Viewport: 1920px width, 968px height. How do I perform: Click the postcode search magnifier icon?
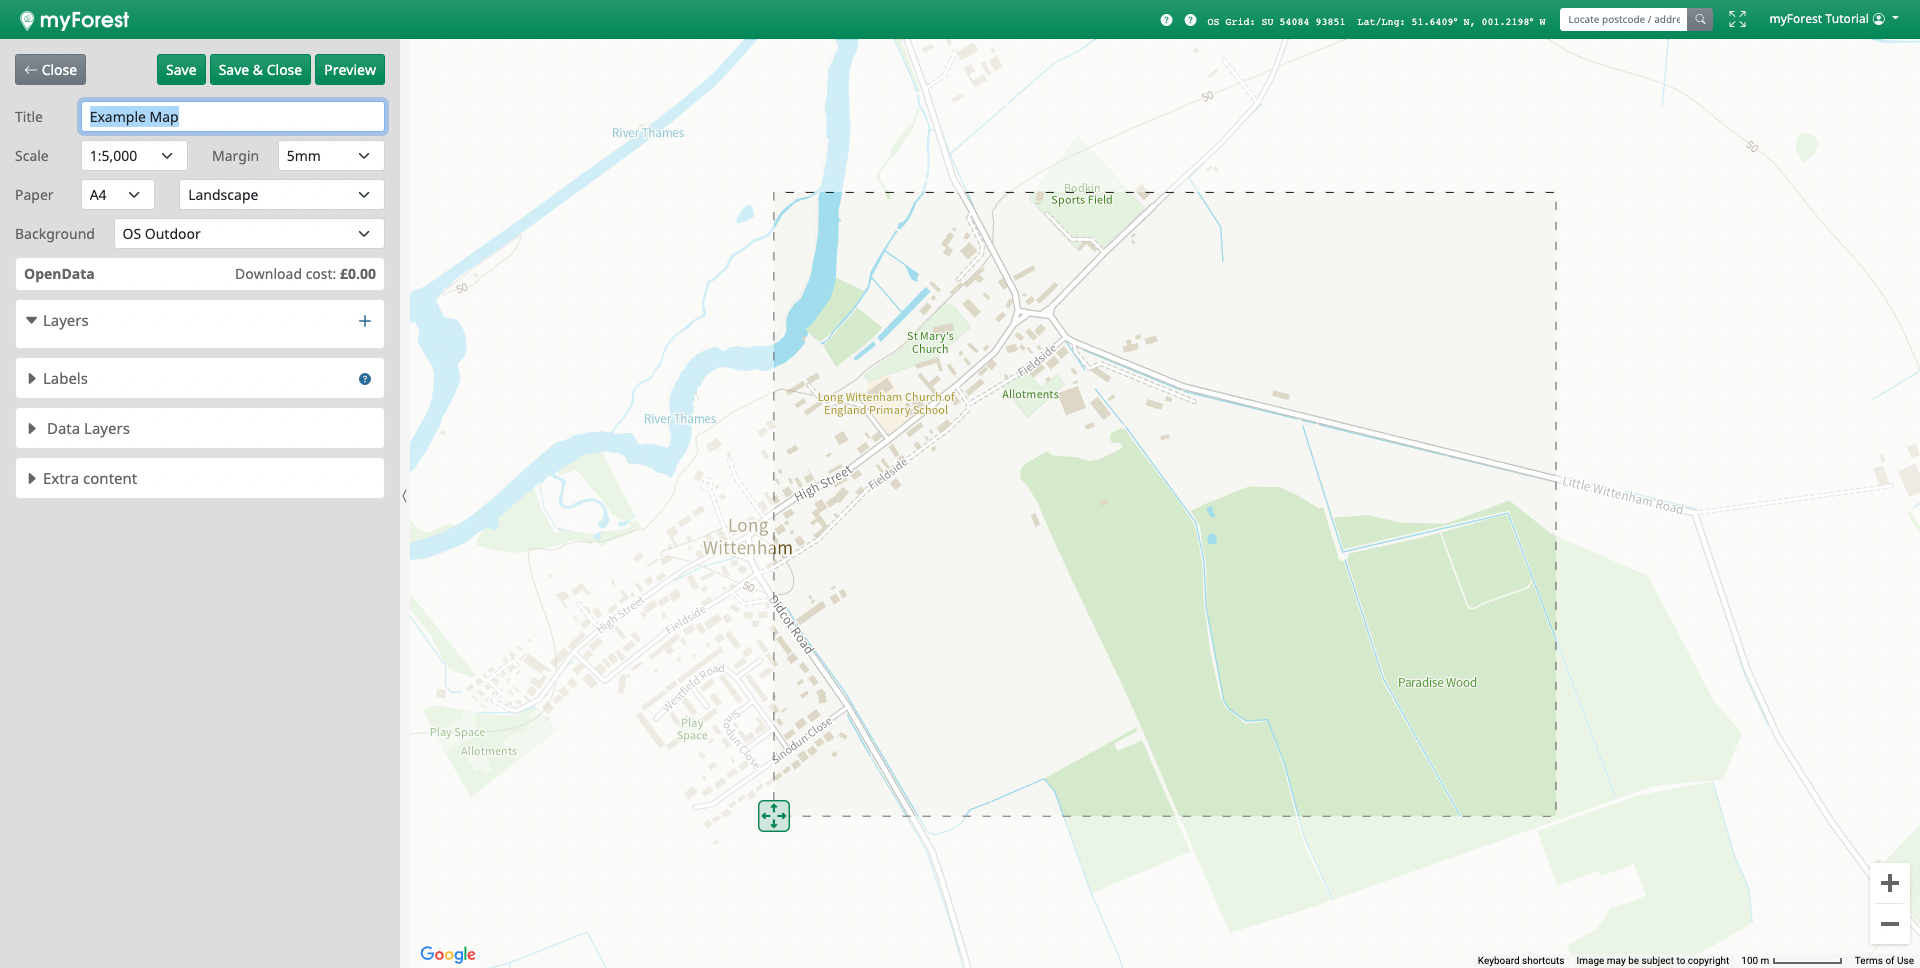point(1700,19)
